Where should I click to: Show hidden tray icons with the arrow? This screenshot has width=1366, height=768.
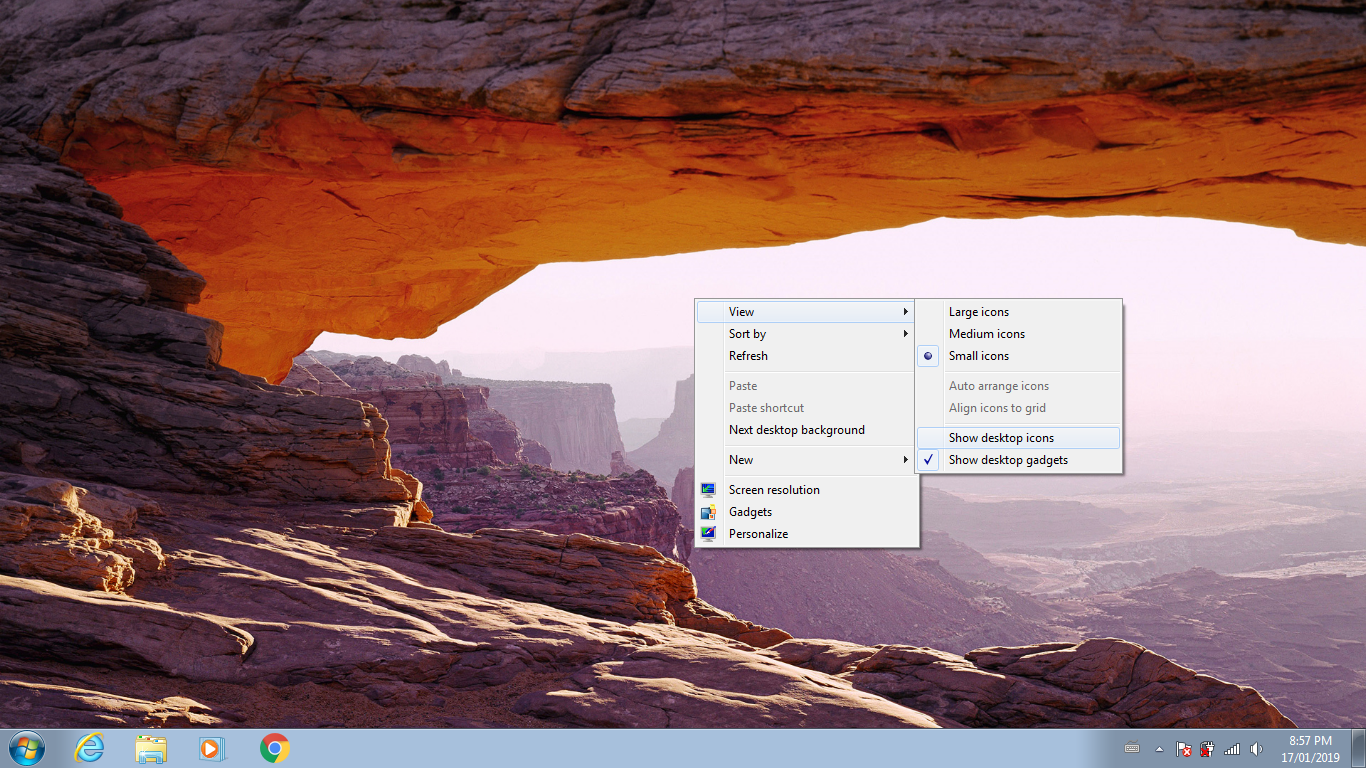[1159, 748]
